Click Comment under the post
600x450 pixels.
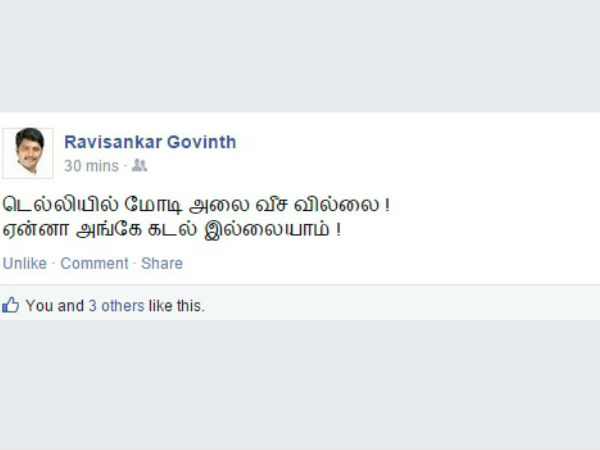(x=95, y=263)
